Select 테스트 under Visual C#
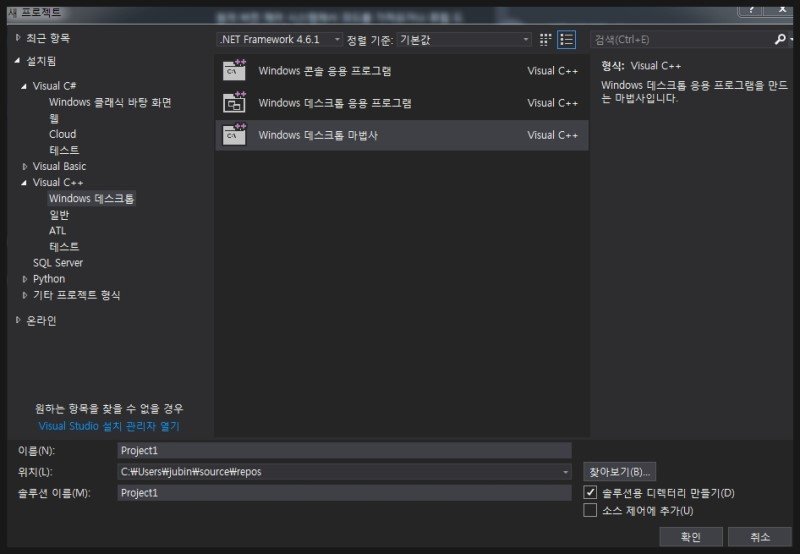Screen dimensions: 800x554 [64, 150]
